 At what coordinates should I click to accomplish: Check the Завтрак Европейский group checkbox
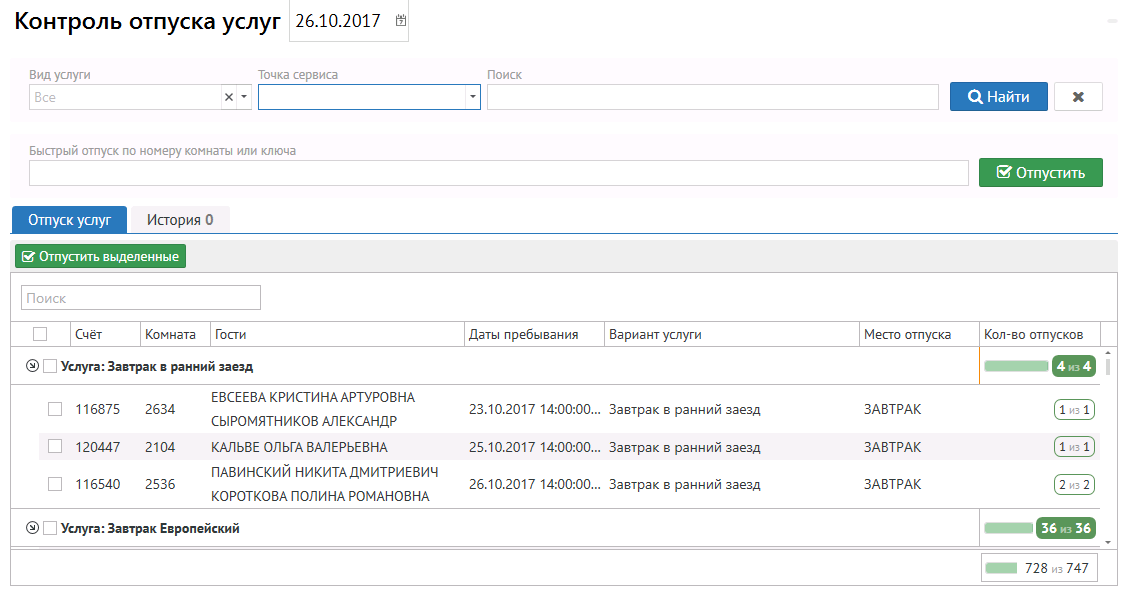(x=50, y=528)
